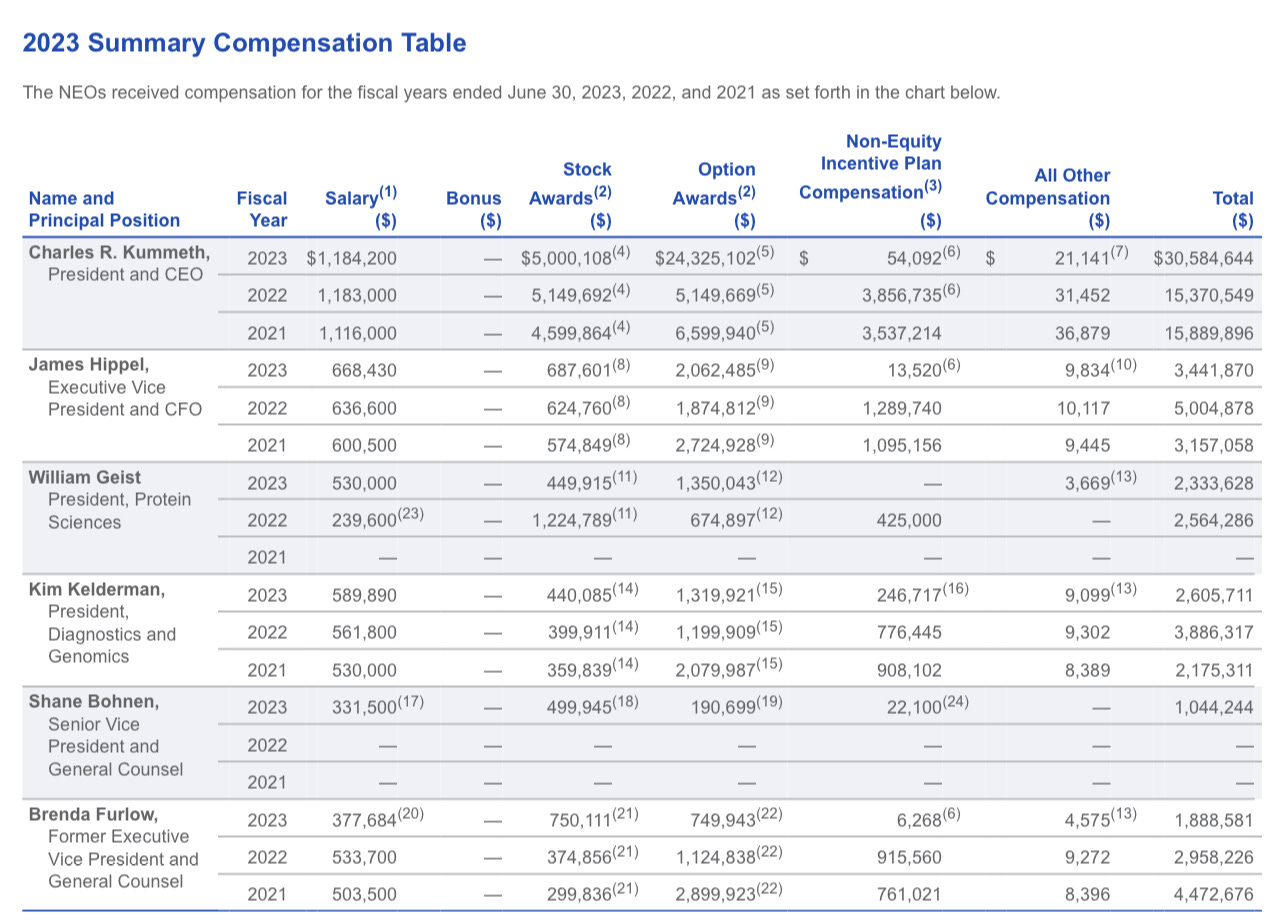The height and width of the screenshot is (922, 1284).
Task: Select the incentive value 915,560
Action: pyautogui.click(x=908, y=857)
